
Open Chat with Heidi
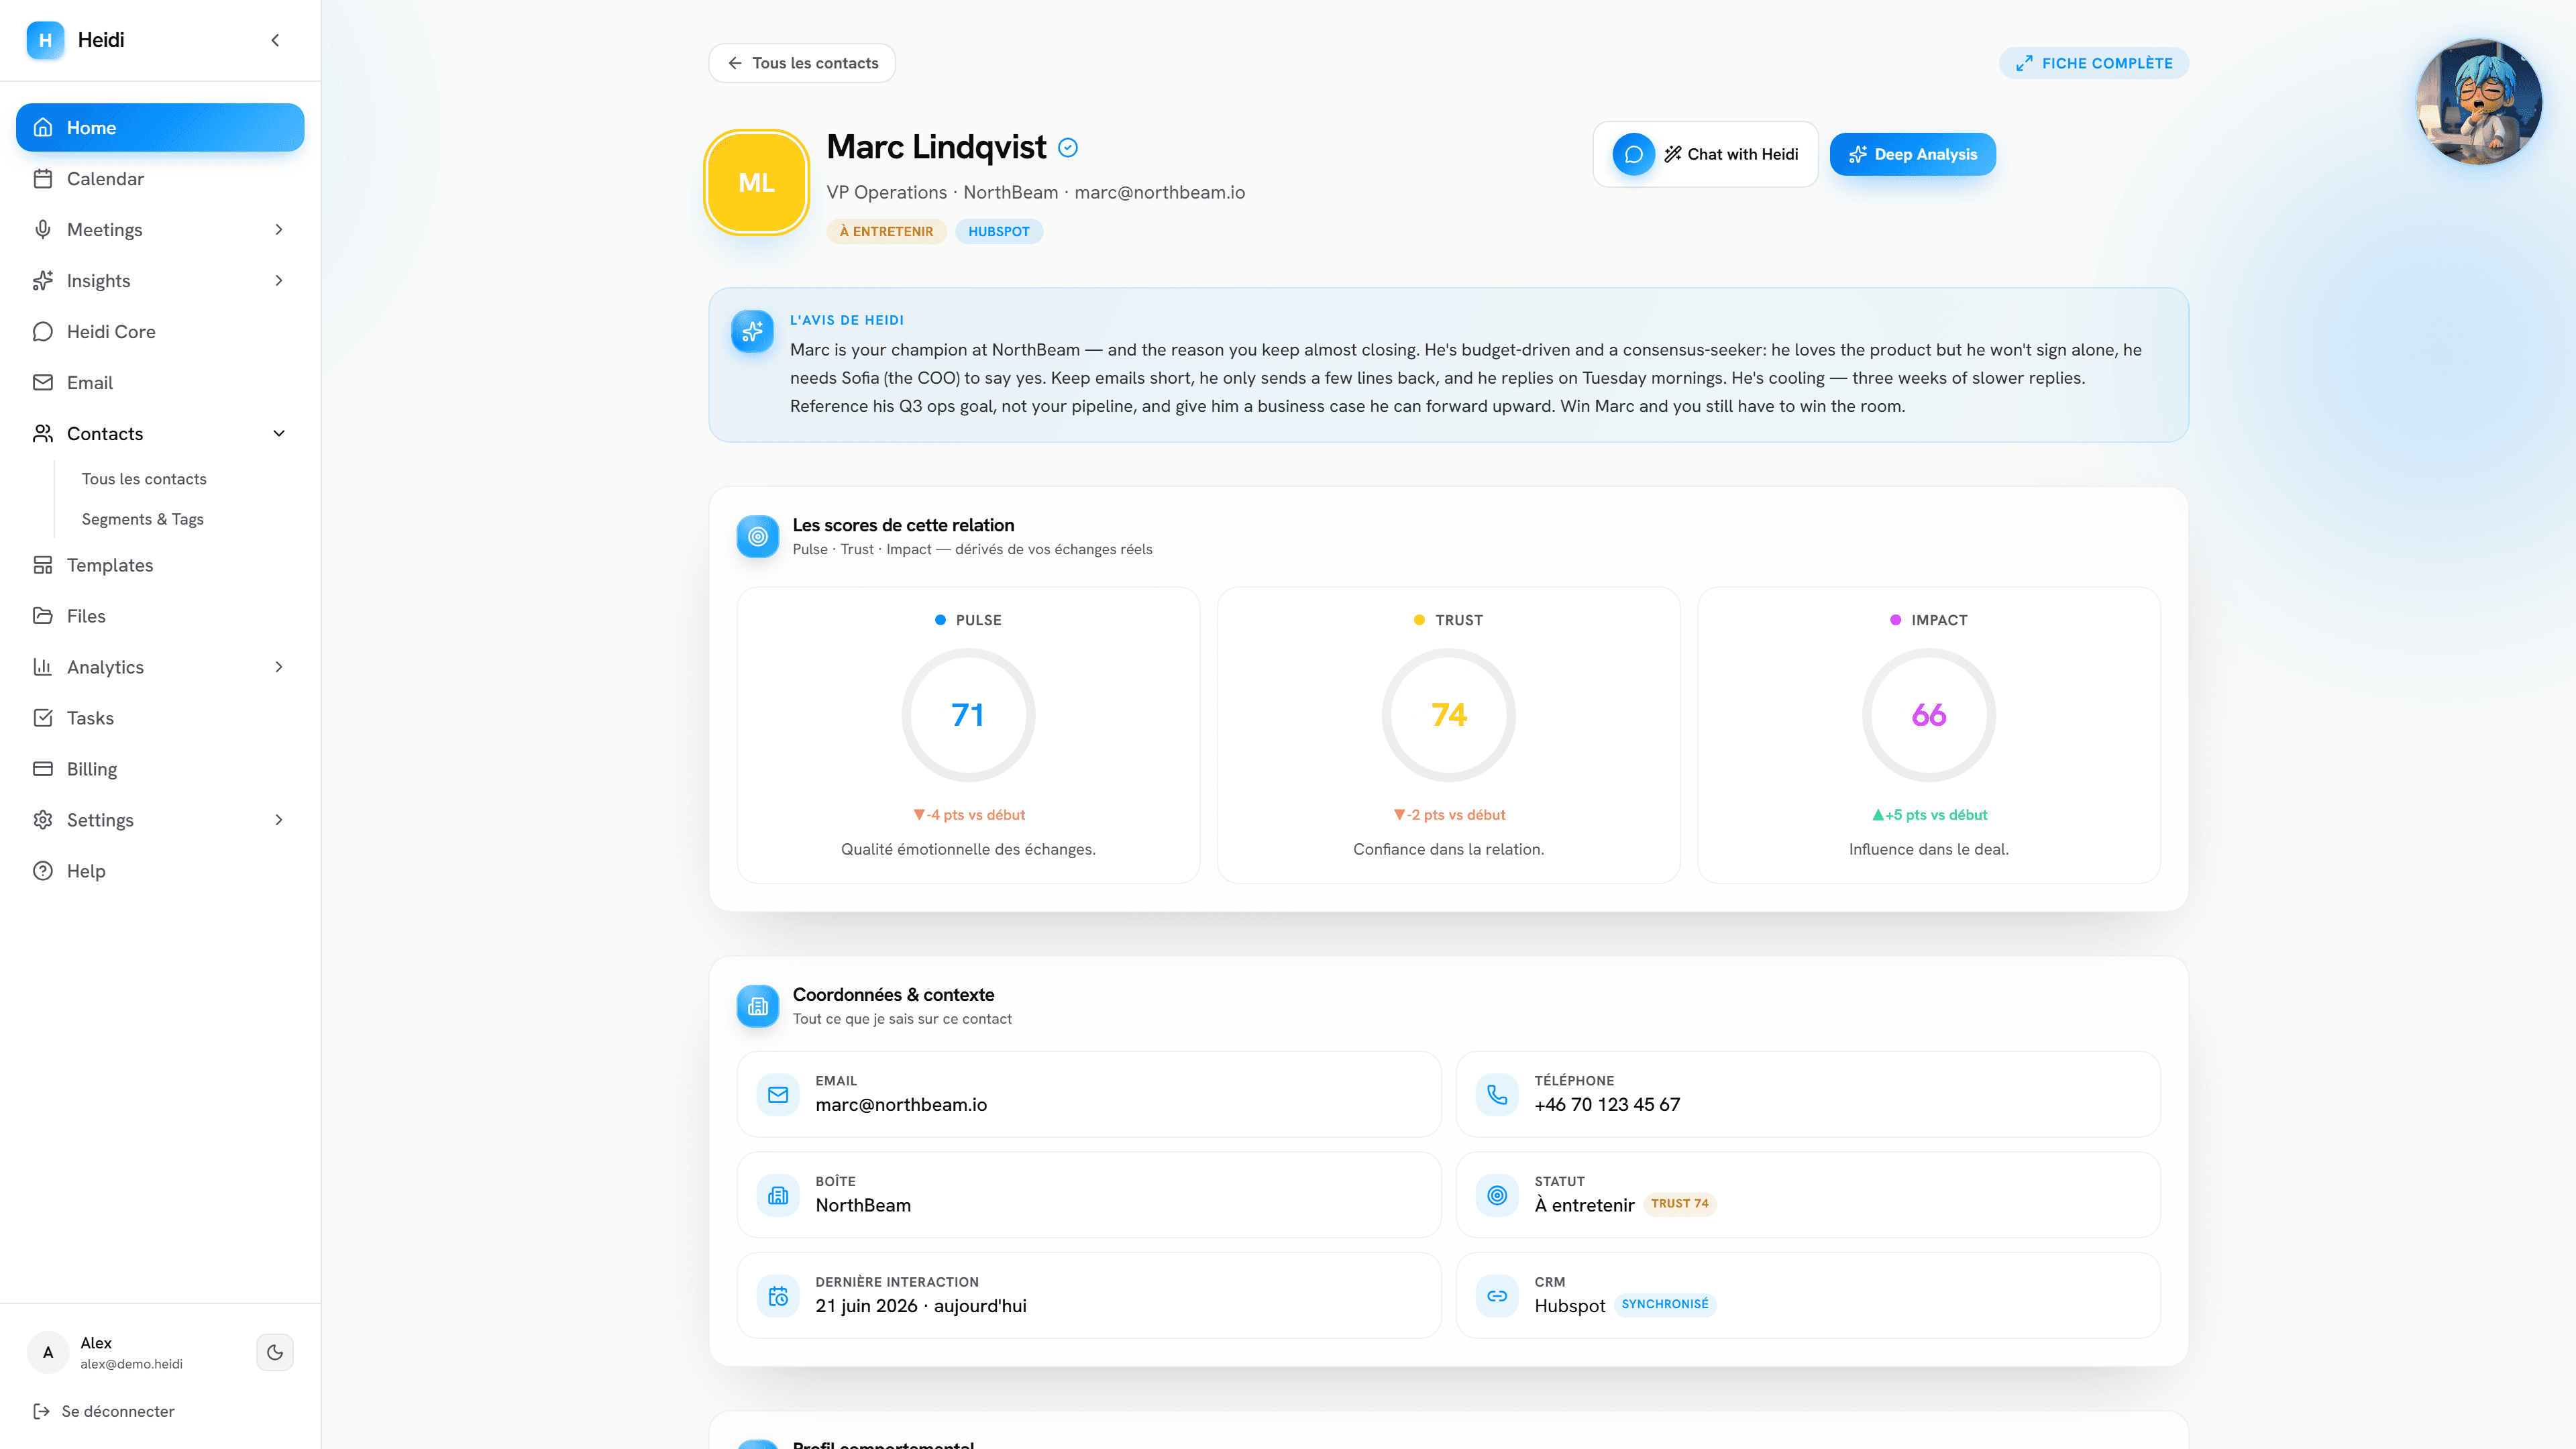coord(1706,154)
